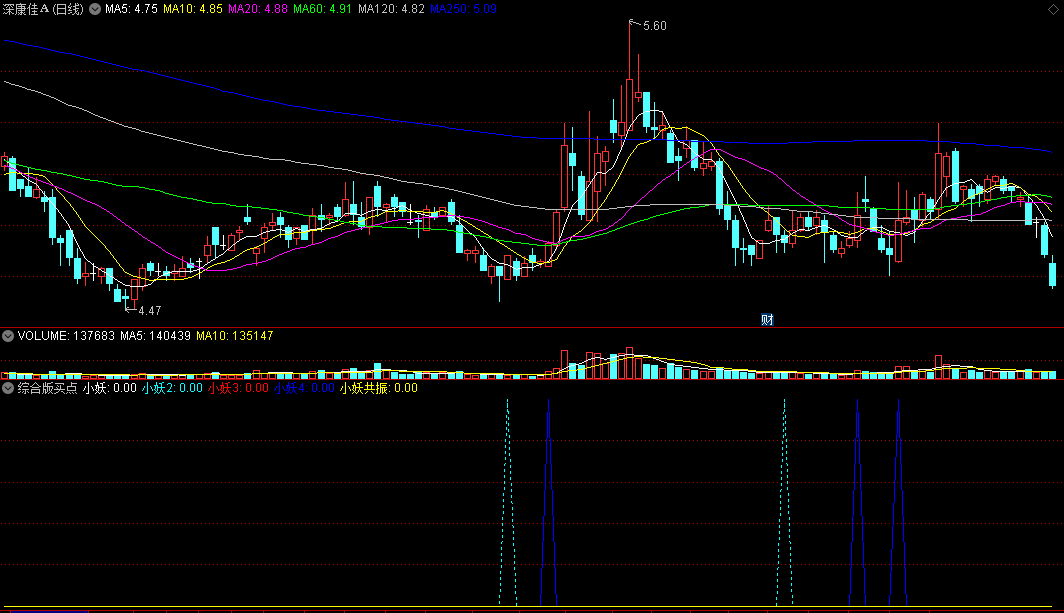Image resolution: width=1064 pixels, height=613 pixels.
Task: Click the VOLUME: 137683 readout
Action: tap(66, 336)
